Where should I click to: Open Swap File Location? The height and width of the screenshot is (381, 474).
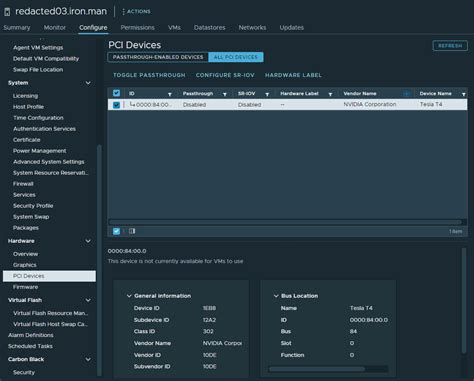pyautogui.click(x=38, y=70)
